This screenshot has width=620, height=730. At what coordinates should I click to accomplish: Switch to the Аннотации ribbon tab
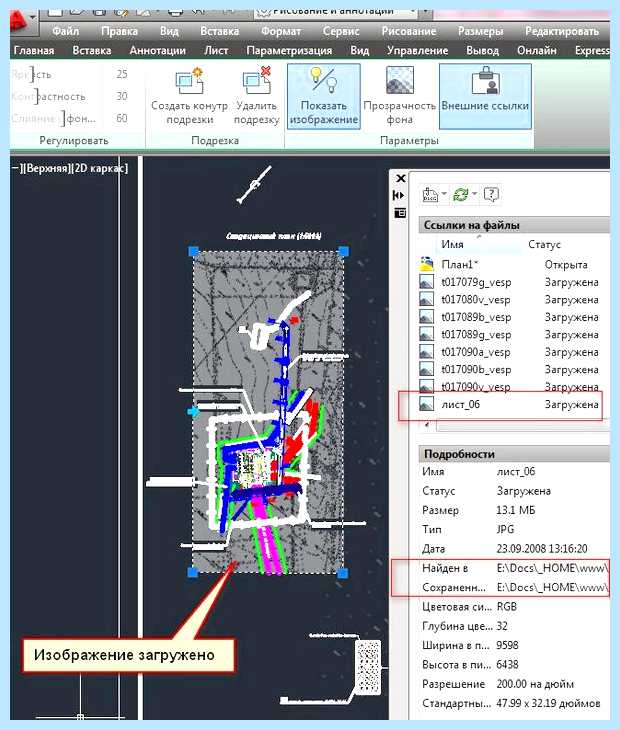pos(157,50)
